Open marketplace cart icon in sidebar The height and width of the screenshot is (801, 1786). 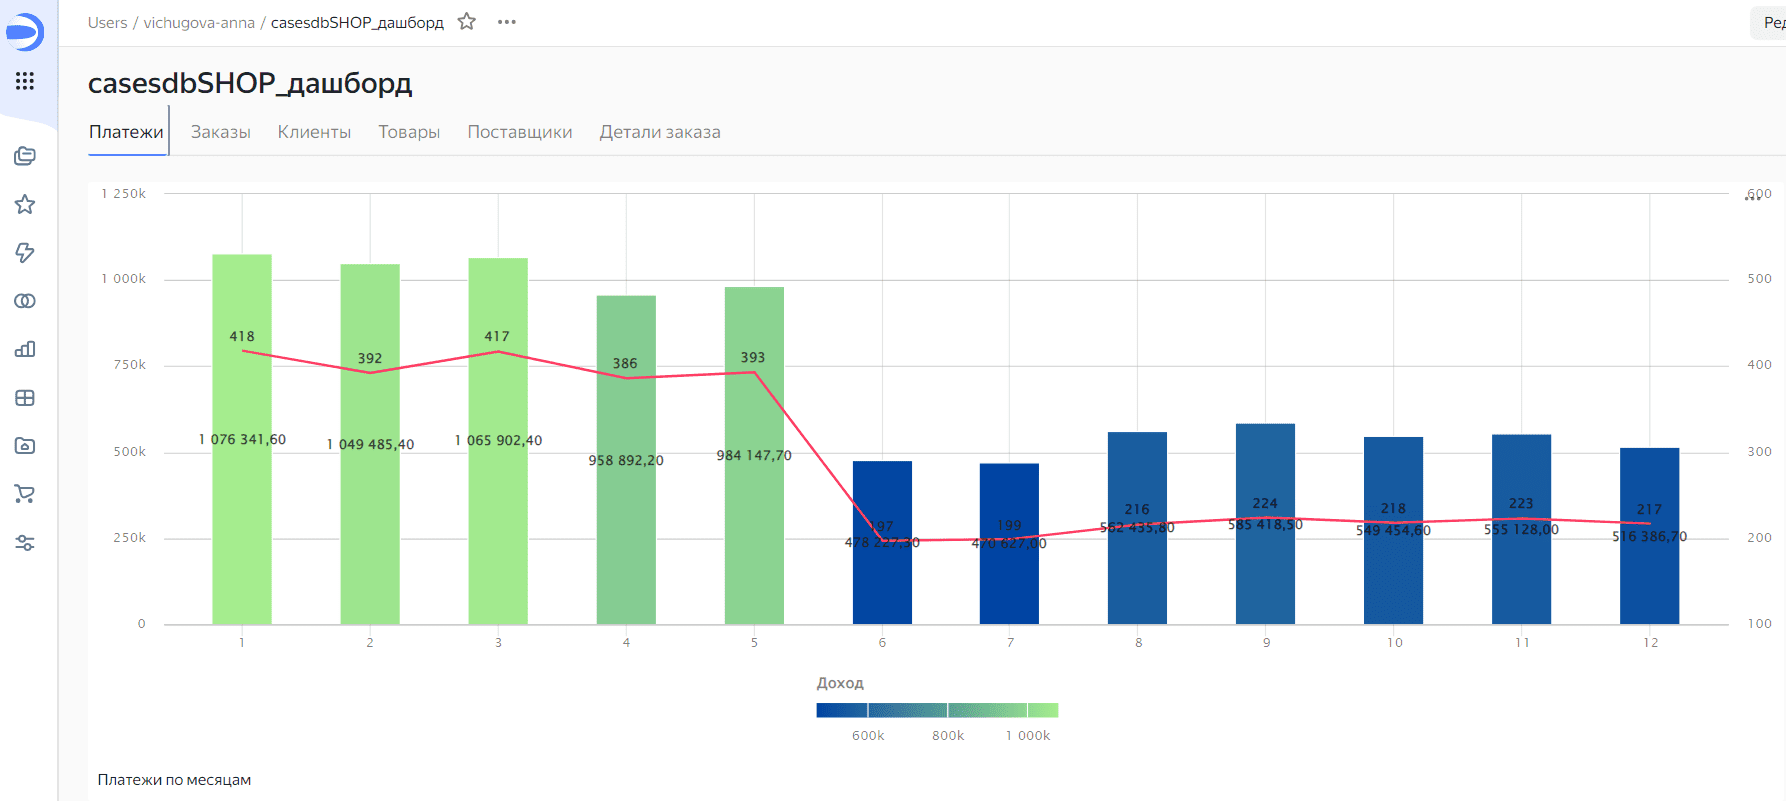[x=25, y=494]
